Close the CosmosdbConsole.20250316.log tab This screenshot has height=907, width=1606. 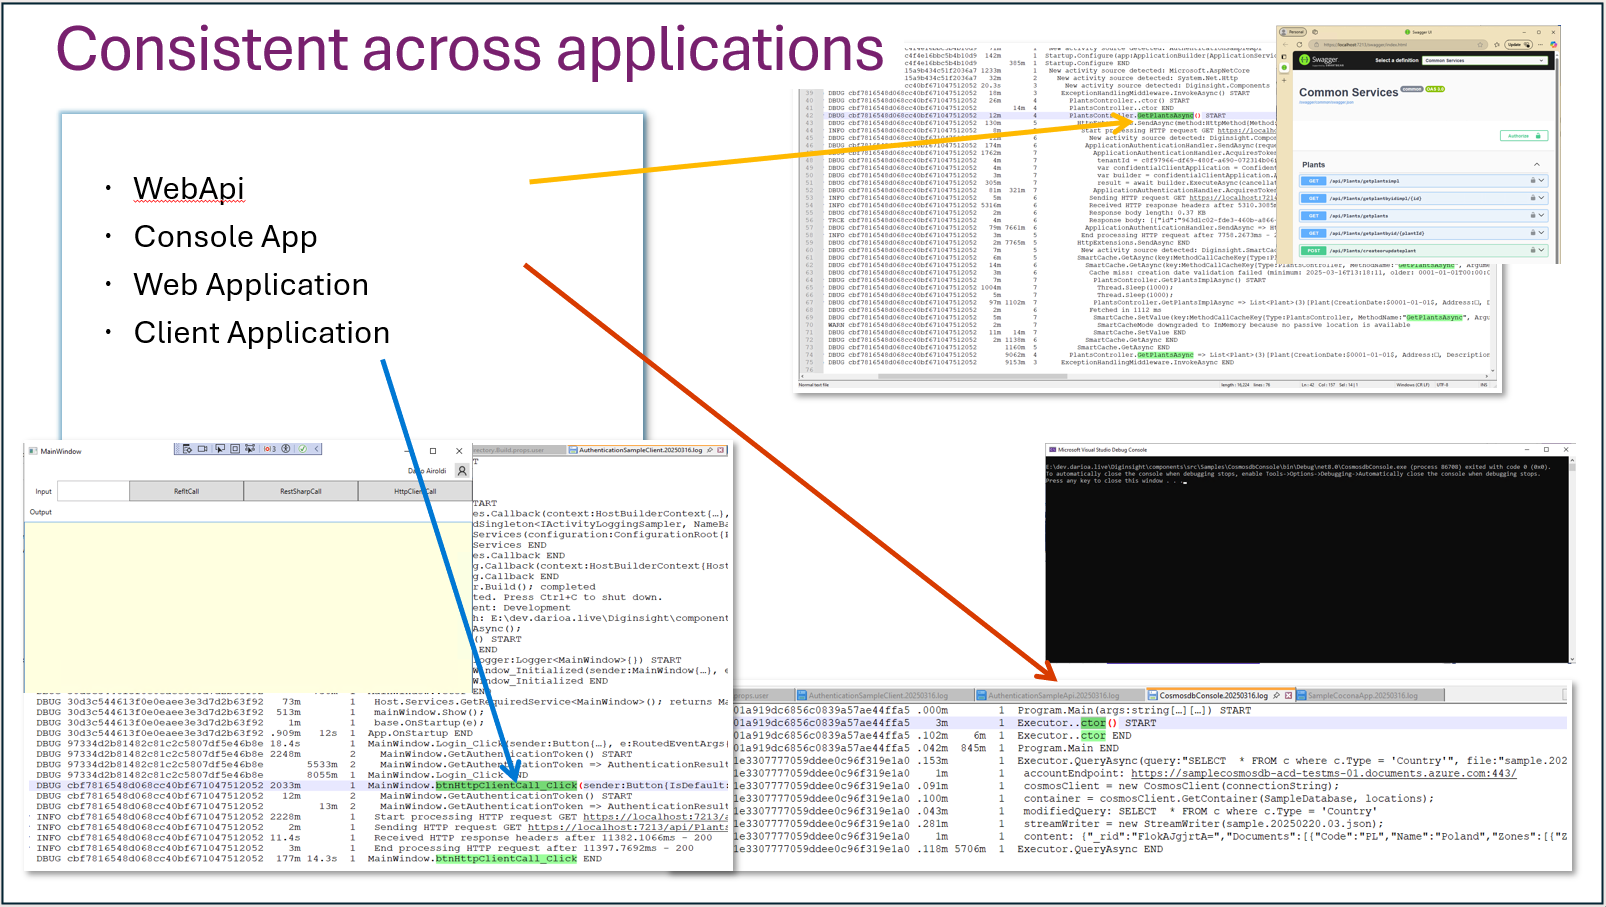[1288, 695]
